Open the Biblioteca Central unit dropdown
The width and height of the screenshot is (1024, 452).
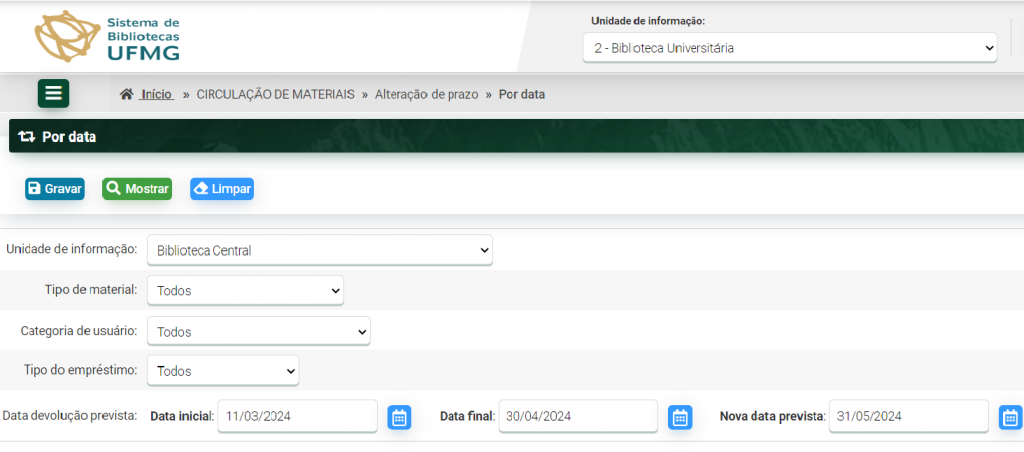point(319,250)
